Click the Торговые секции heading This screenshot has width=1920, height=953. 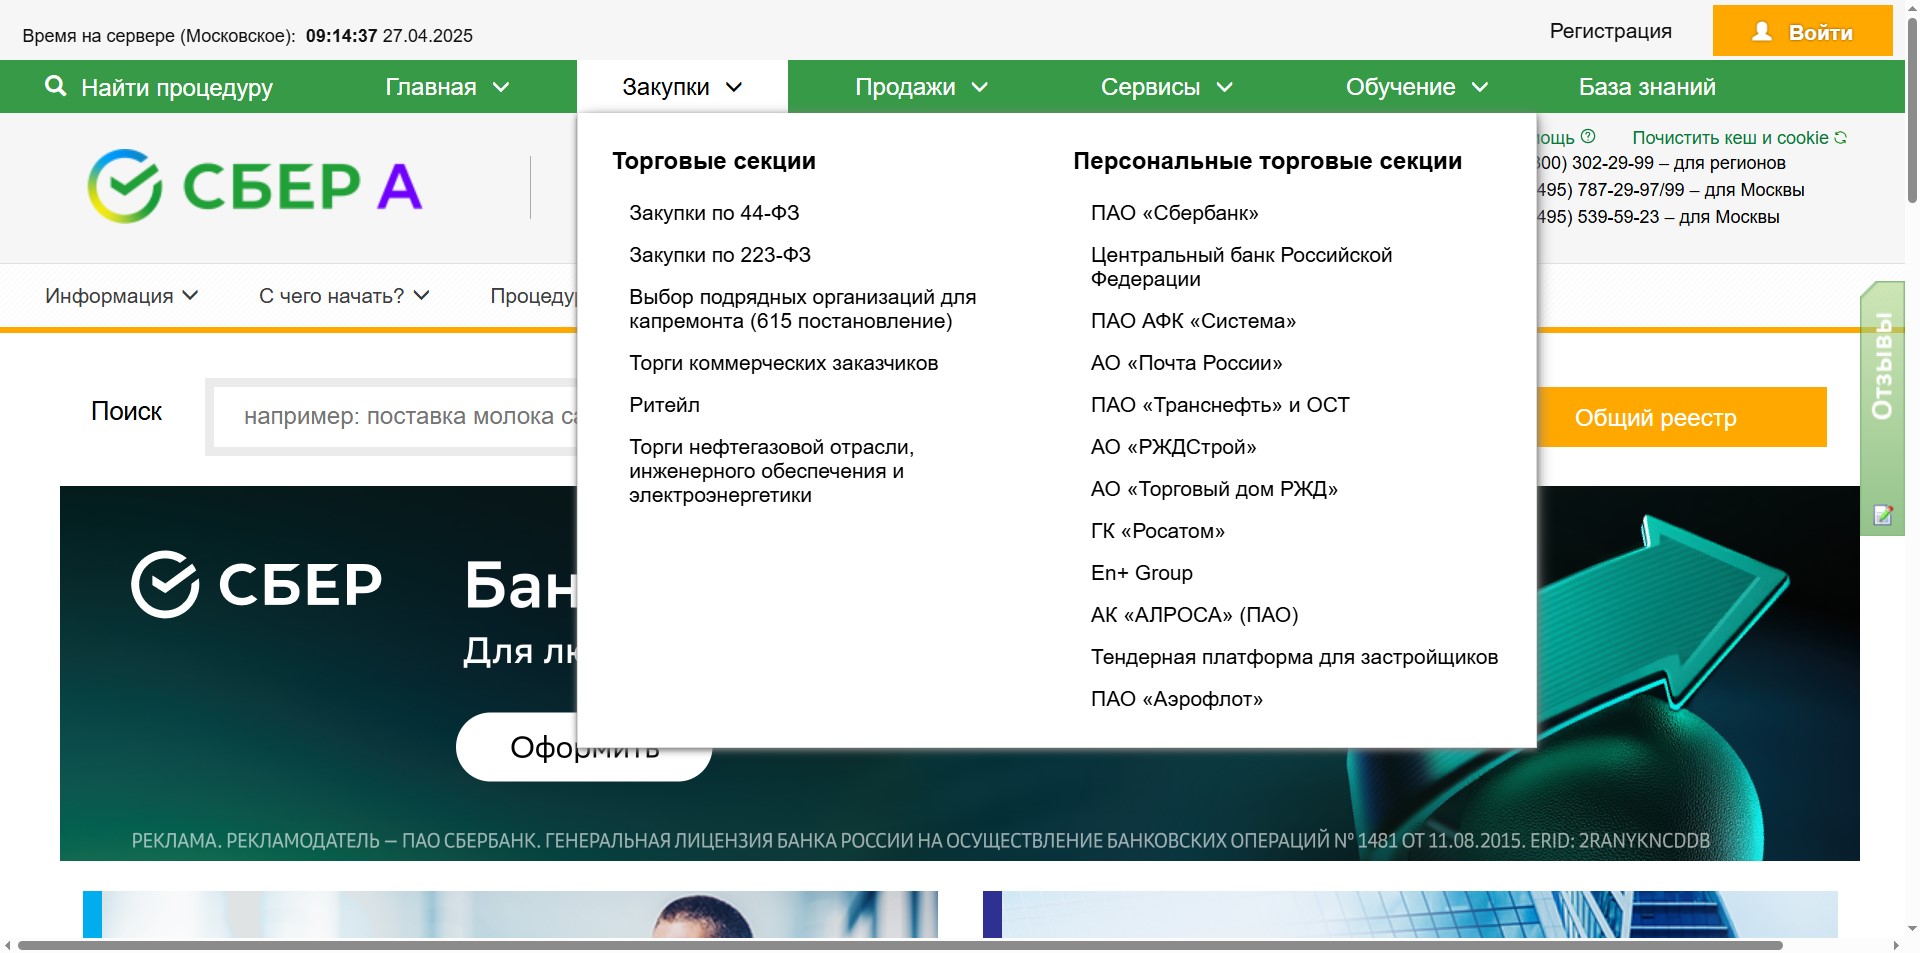point(714,161)
